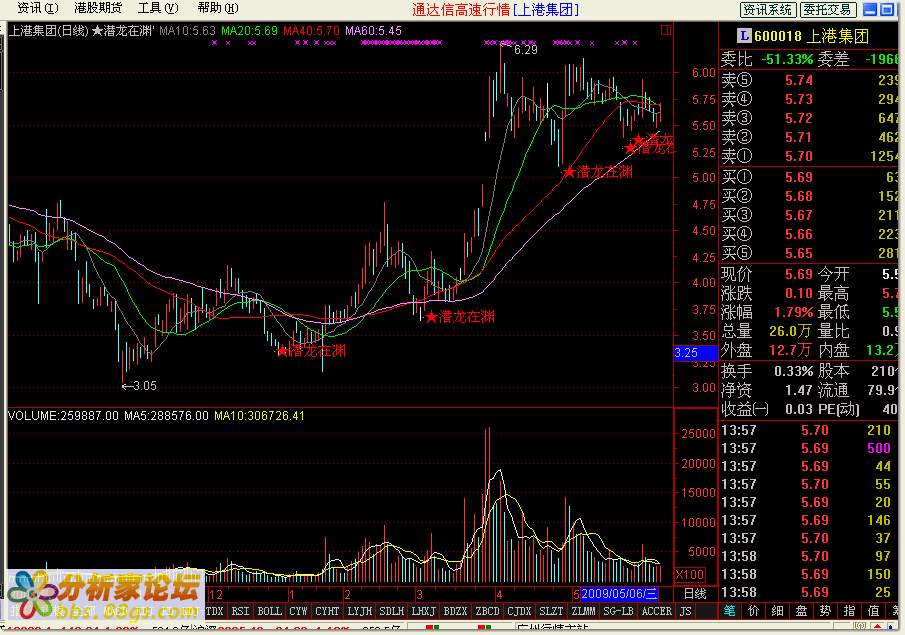Switch to the ACCER indicator tab

click(657, 611)
